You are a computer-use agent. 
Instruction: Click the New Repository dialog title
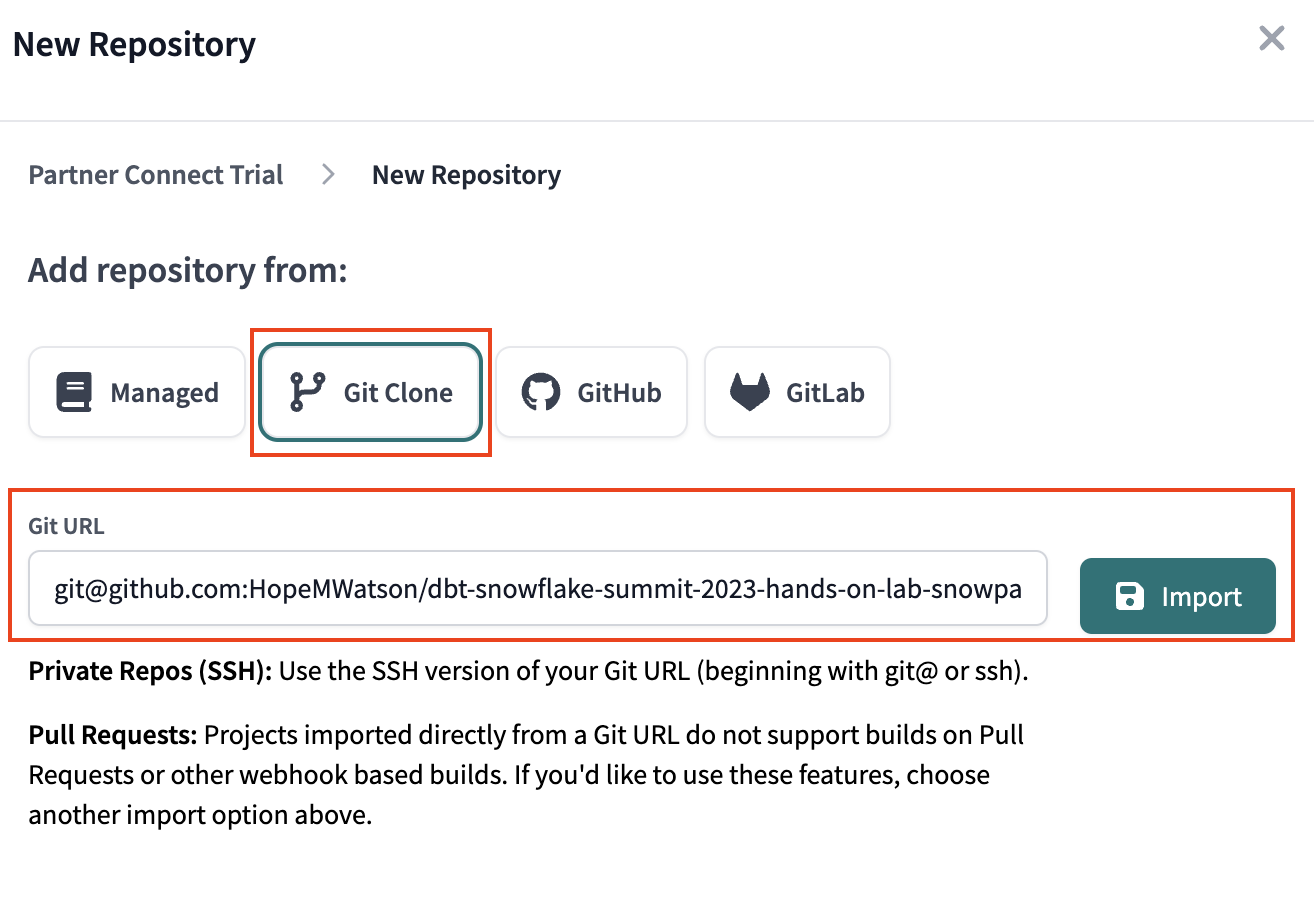click(x=133, y=43)
